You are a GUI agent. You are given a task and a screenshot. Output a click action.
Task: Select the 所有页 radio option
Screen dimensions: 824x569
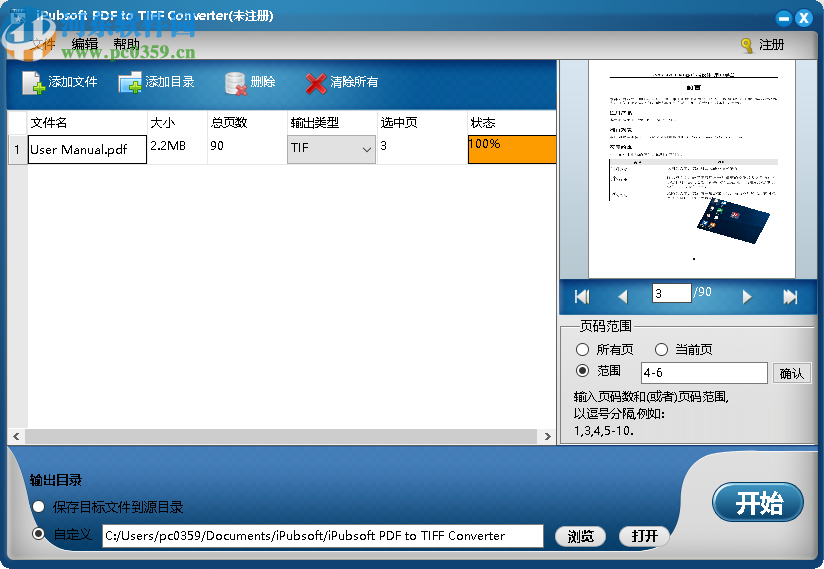(x=582, y=349)
